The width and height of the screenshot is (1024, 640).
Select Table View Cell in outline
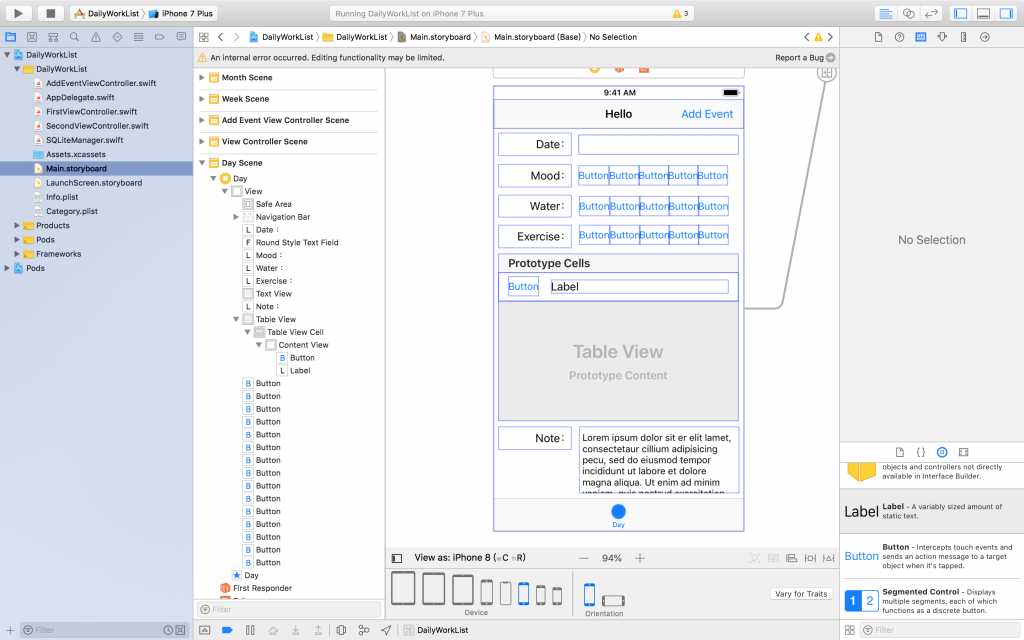pos(295,332)
